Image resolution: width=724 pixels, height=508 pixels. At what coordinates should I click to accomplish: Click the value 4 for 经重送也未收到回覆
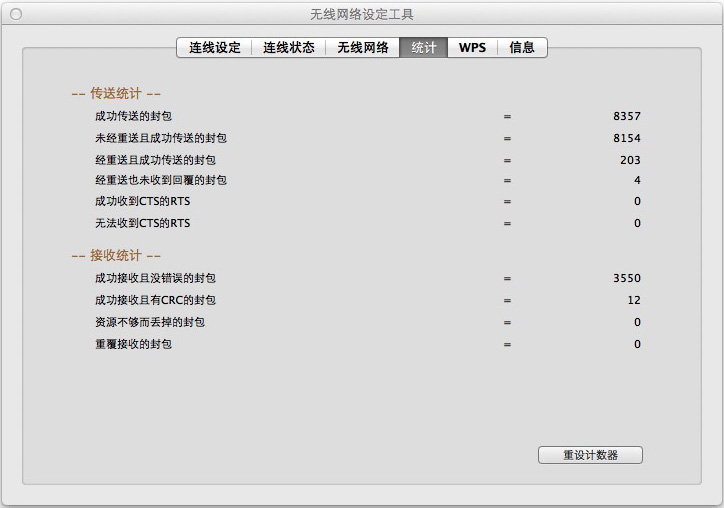(x=637, y=180)
